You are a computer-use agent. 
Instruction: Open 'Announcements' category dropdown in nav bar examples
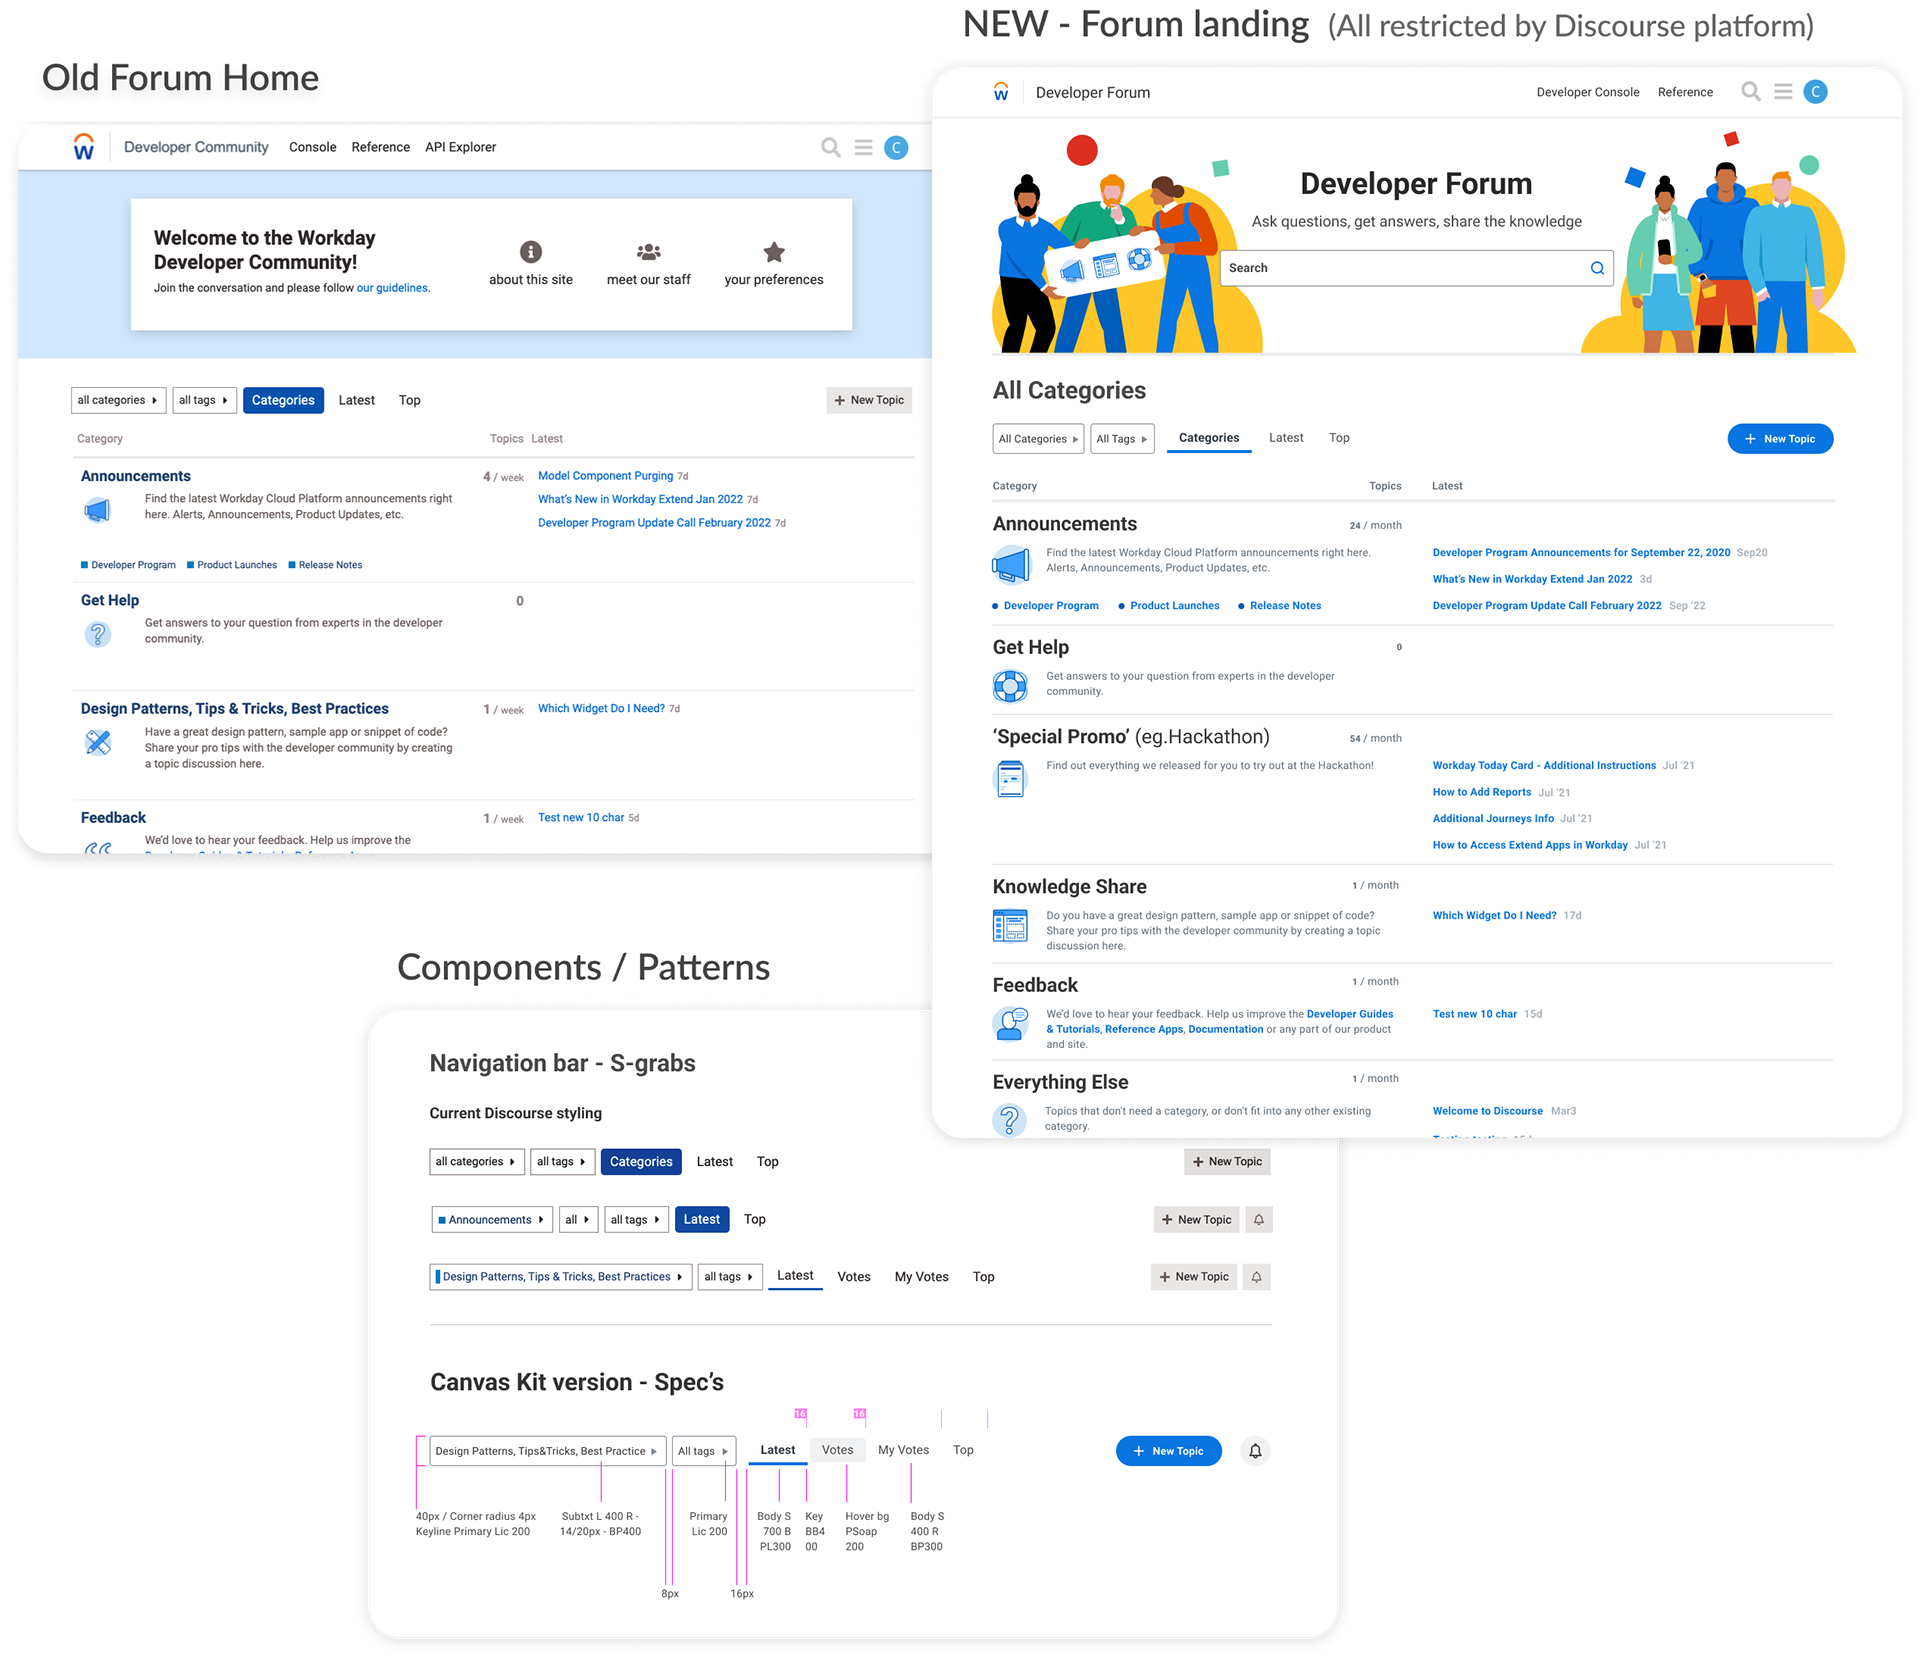pos(491,1220)
